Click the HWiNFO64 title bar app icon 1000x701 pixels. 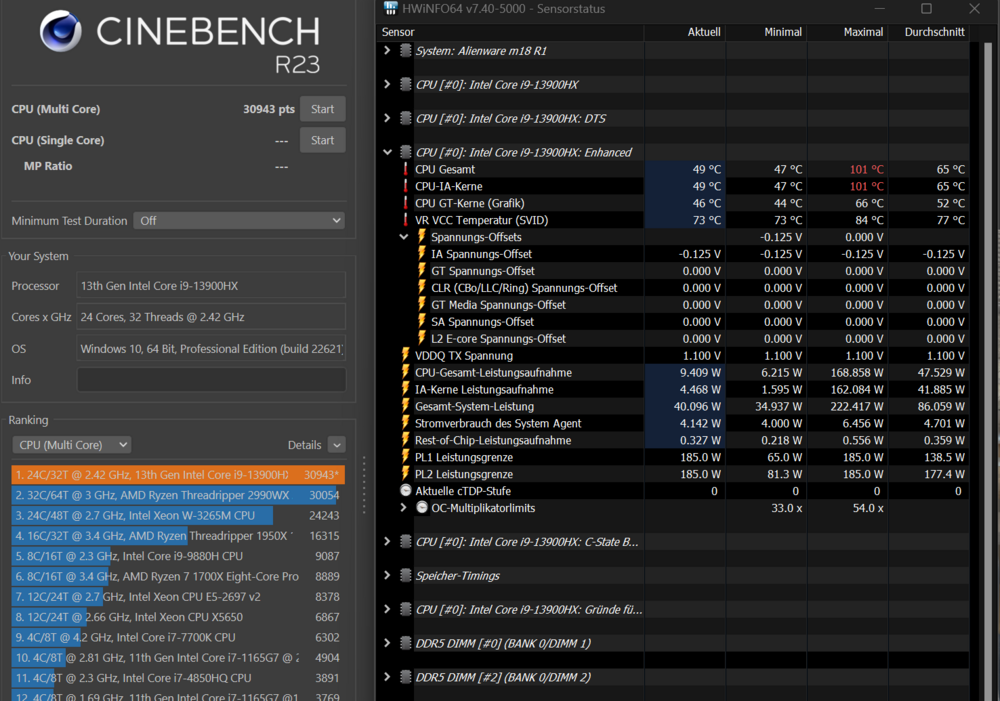pos(390,9)
